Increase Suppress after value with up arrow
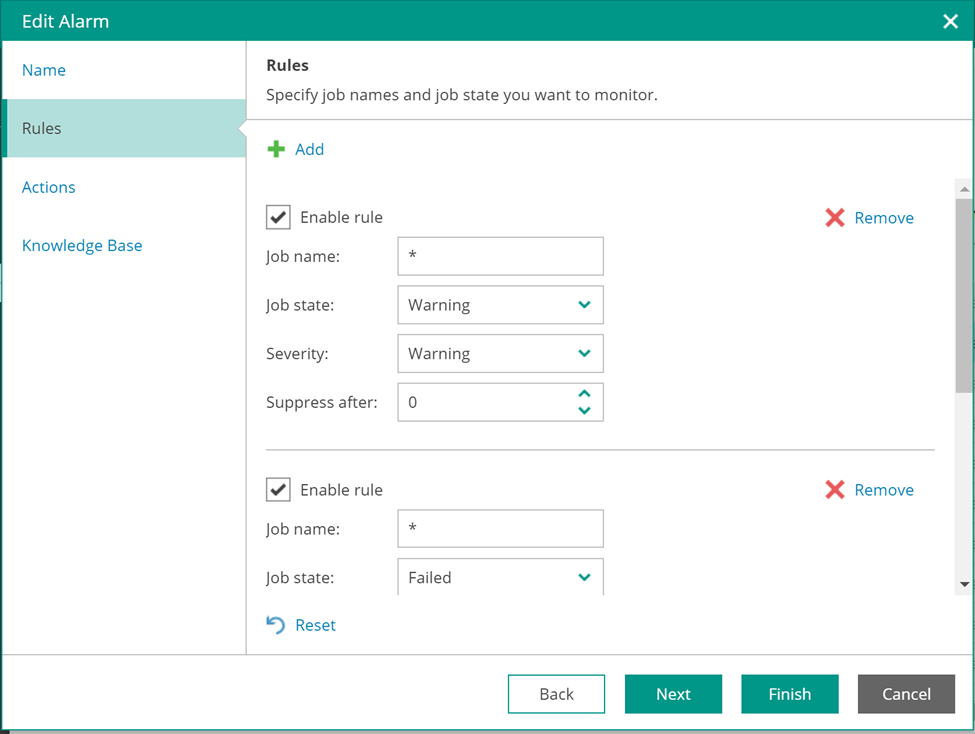 pyautogui.click(x=584, y=394)
